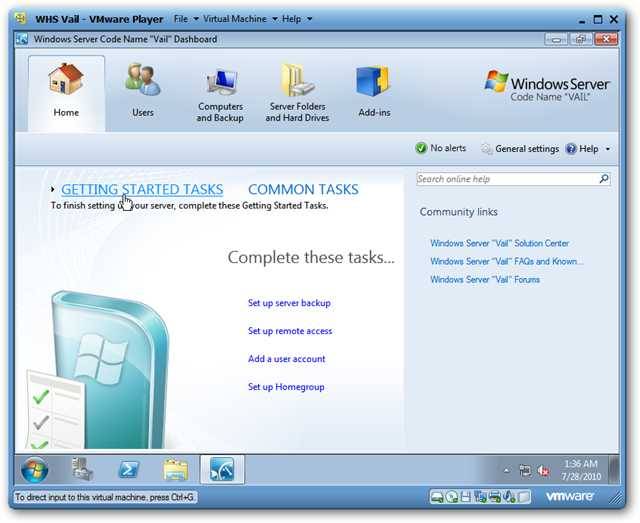Click the VMware Player title icon
640x523 pixels.
(21, 18)
